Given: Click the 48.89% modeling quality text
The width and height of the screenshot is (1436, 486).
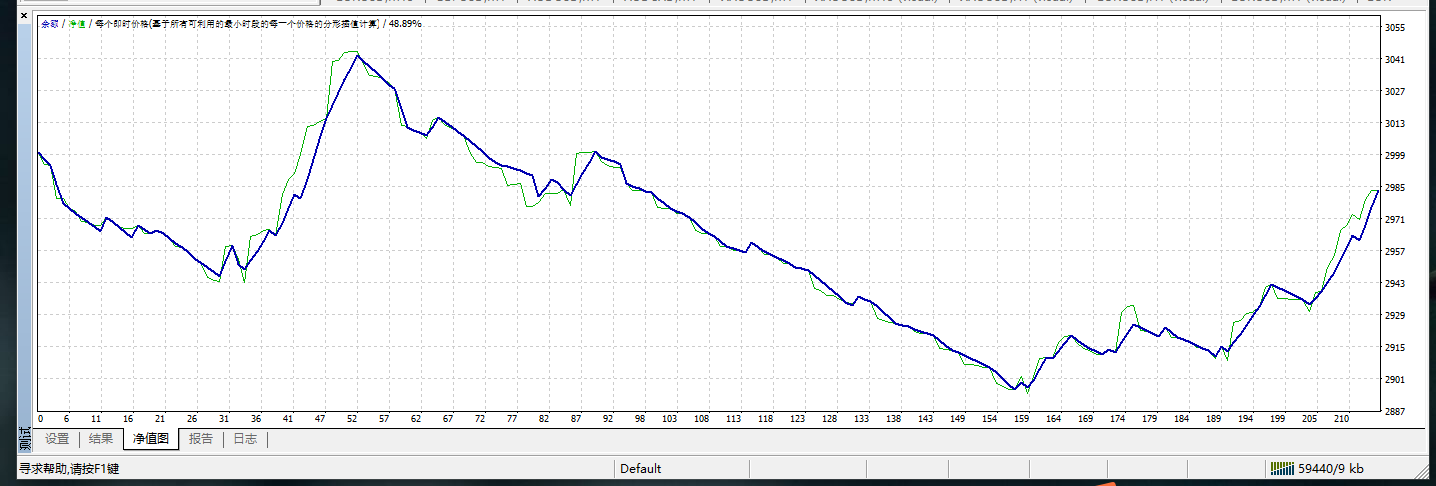Looking at the screenshot, I should [x=405, y=23].
